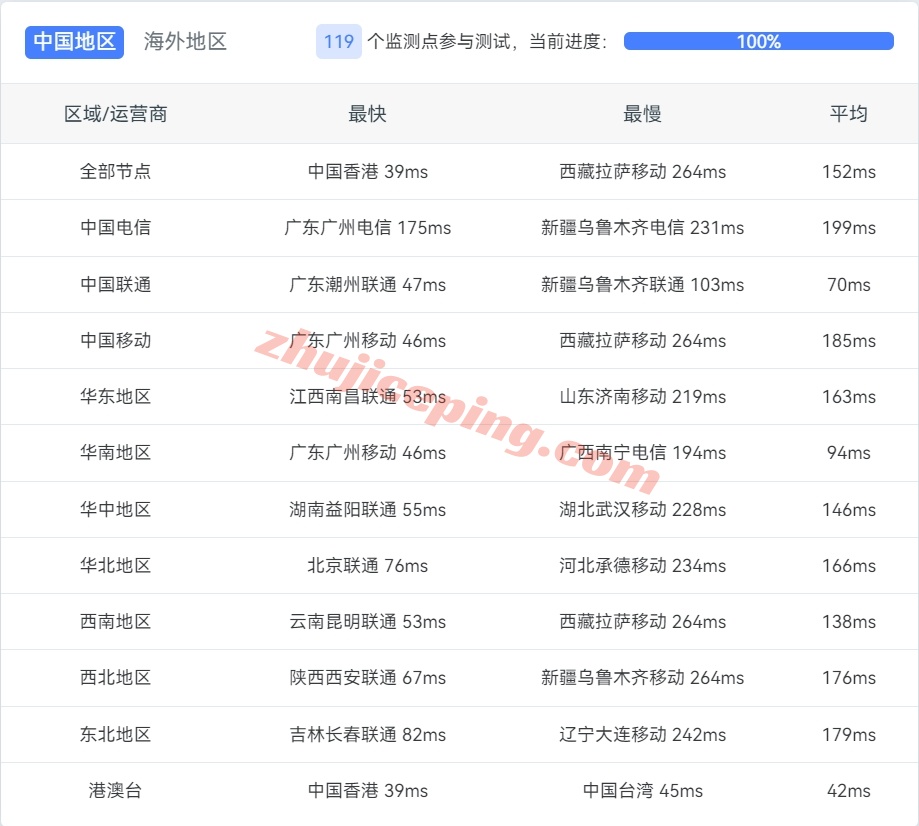Select the 中国地区 tab

pyautogui.click(x=74, y=42)
